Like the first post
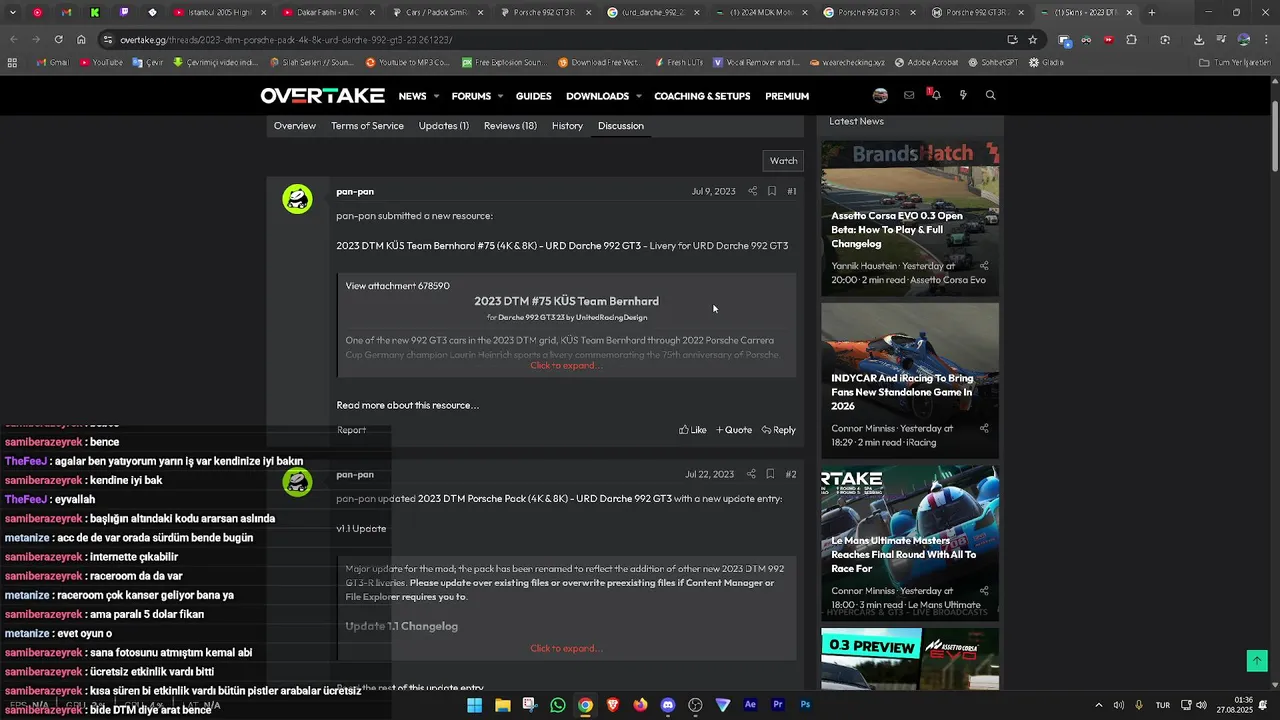This screenshot has width=1280, height=720. tap(692, 430)
